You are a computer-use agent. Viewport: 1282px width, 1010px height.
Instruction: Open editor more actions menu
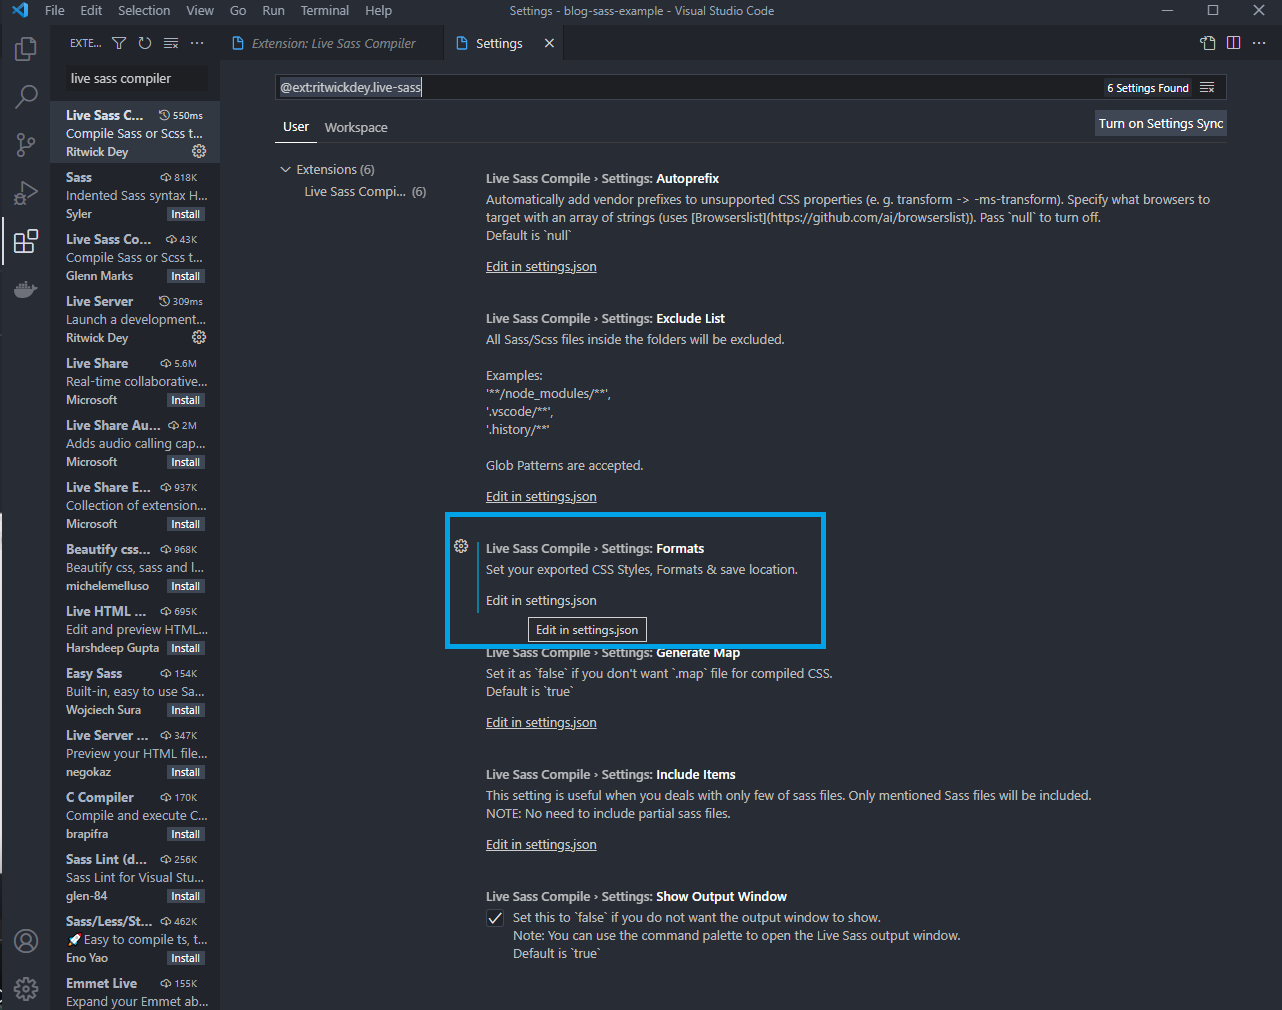click(1260, 43)
